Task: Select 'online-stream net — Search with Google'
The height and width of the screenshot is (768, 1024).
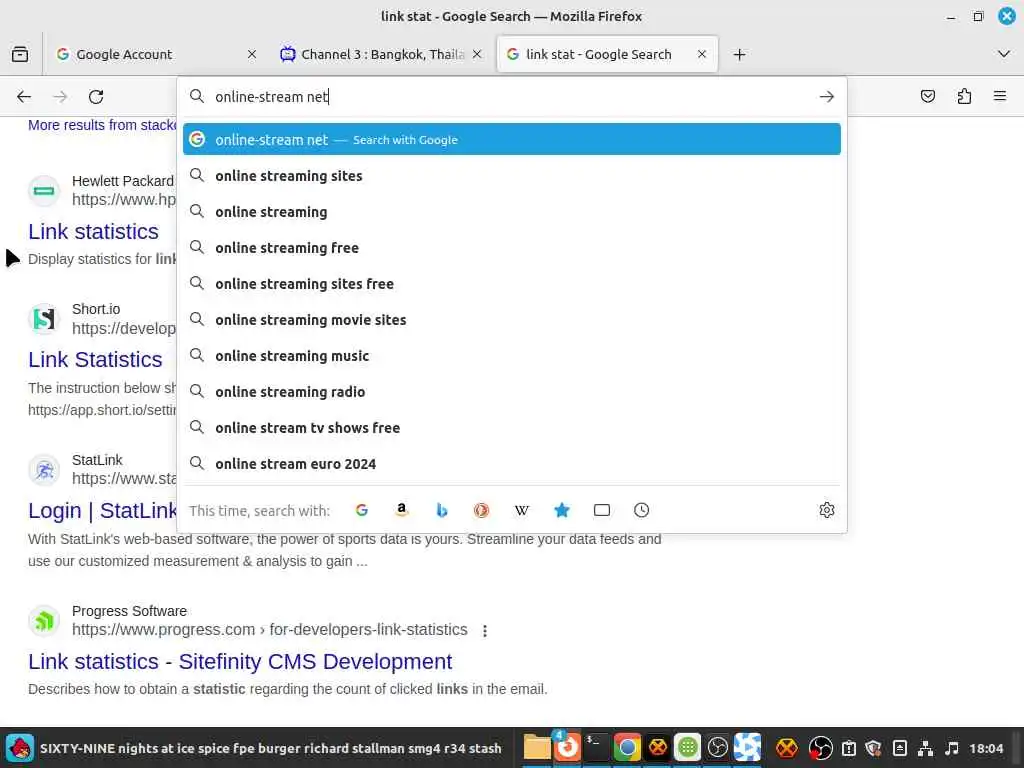Action: (512, 139)
